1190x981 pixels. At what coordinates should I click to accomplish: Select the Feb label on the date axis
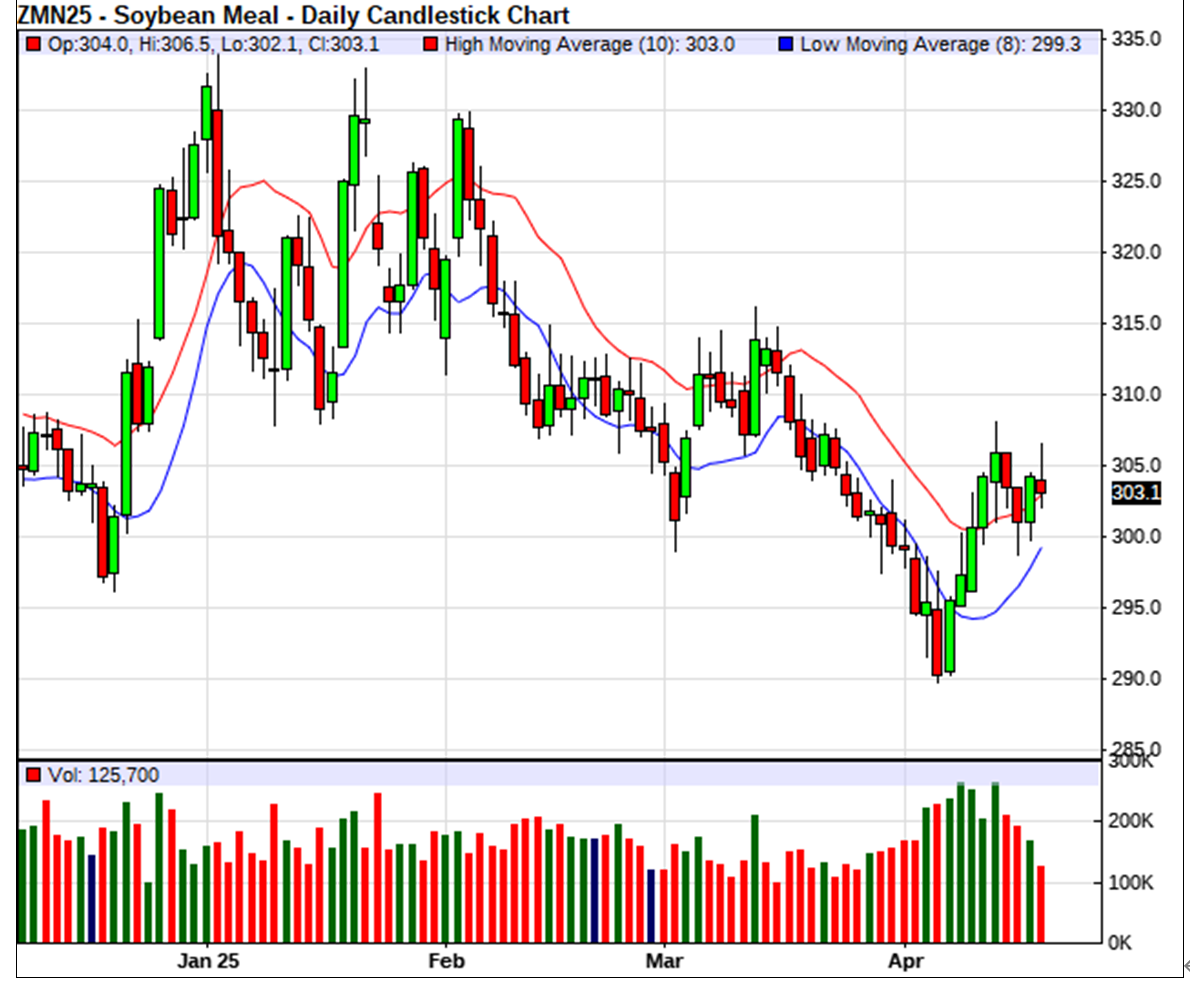tap(445, 961)
